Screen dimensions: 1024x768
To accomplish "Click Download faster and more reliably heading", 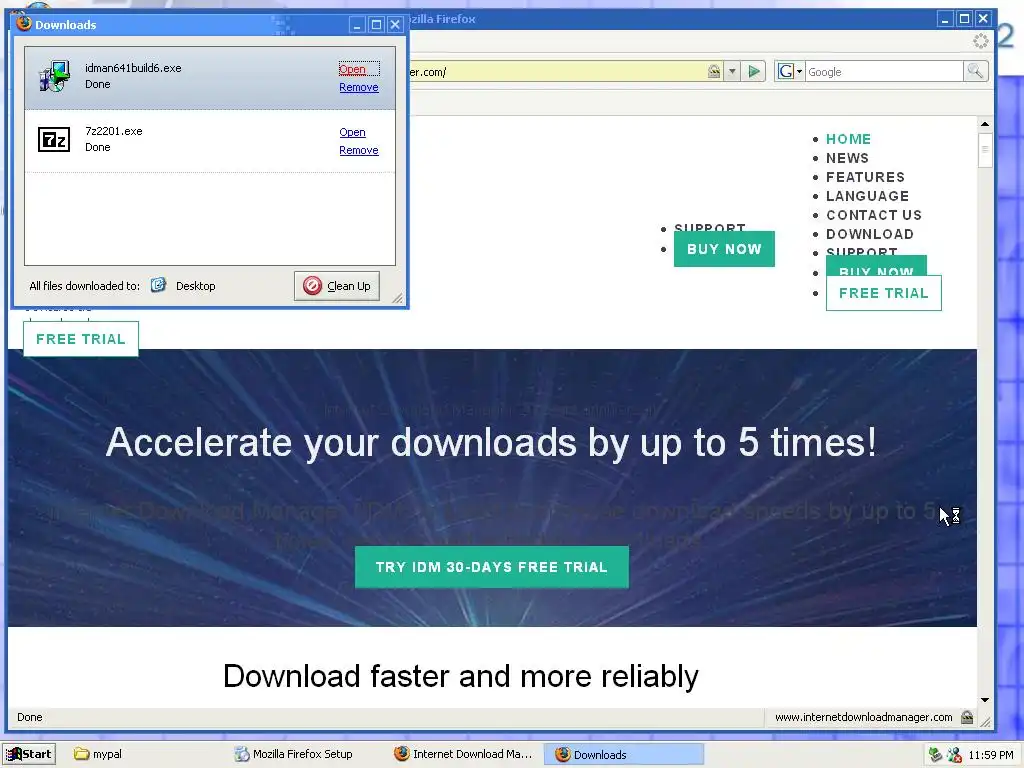I will tap(461, 676).
